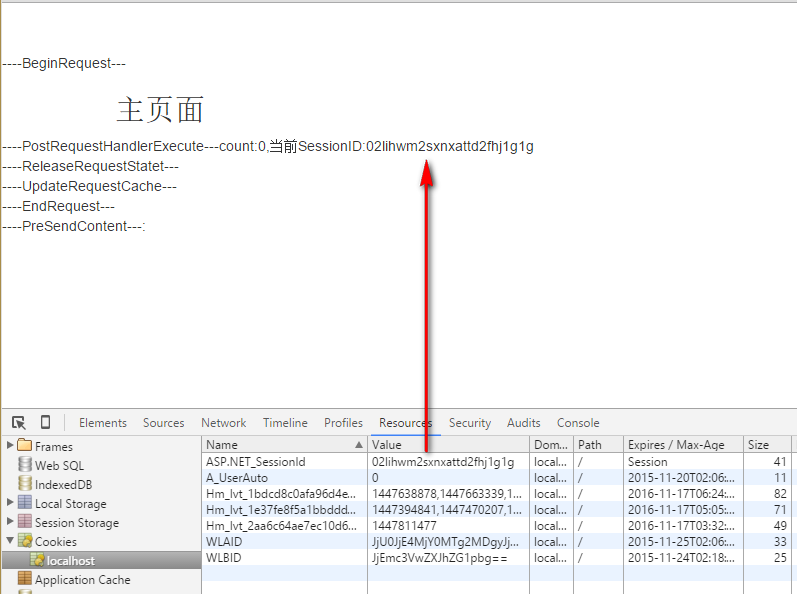
Task: Switch to the Console tab
Action: pos(578,423)
